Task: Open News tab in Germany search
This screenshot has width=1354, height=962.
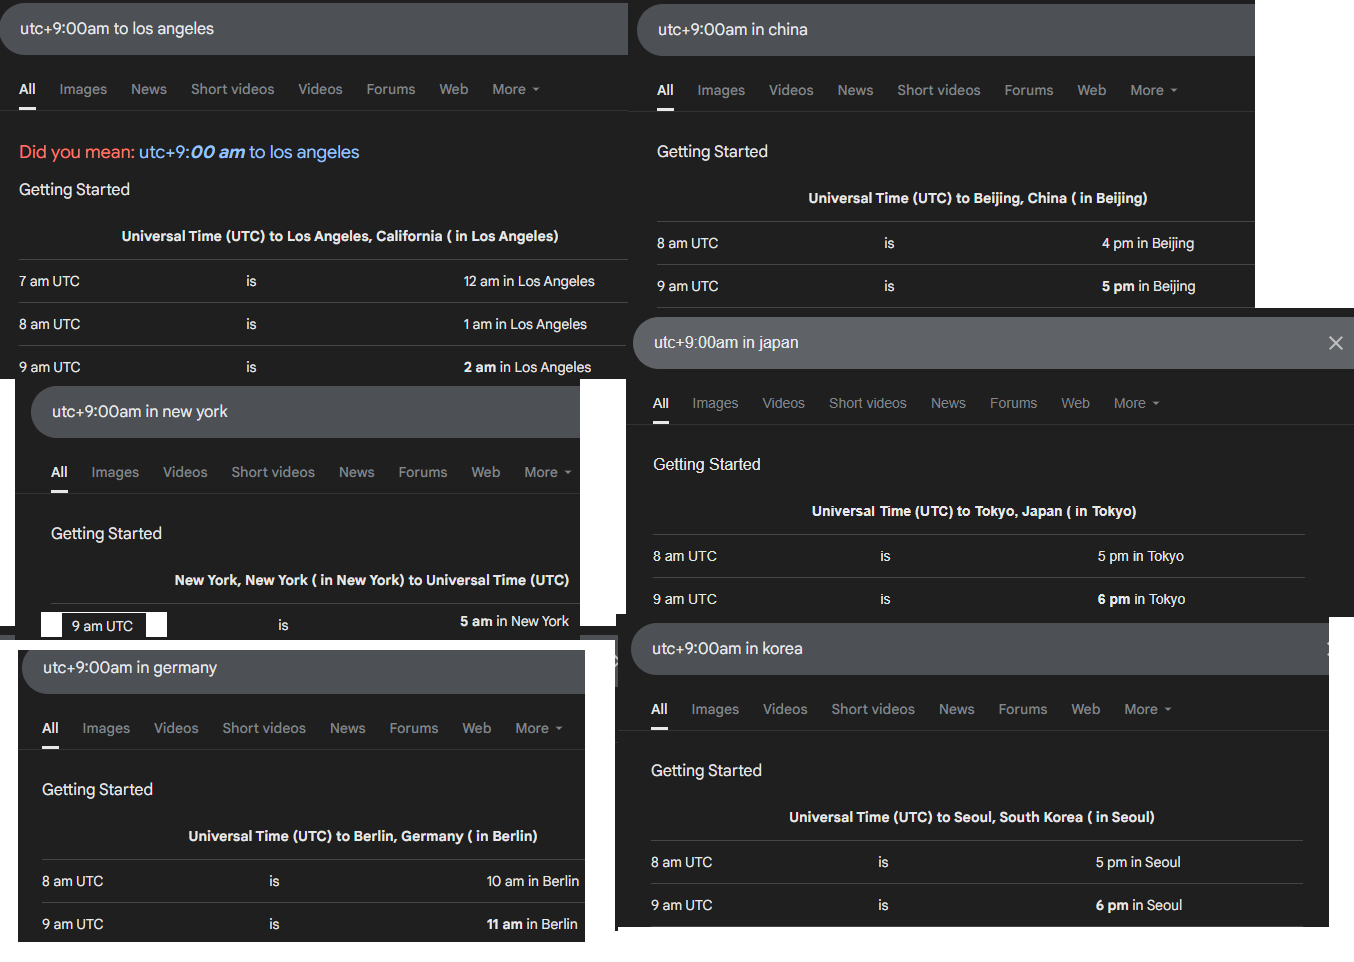Action: (x=348, y=728)
